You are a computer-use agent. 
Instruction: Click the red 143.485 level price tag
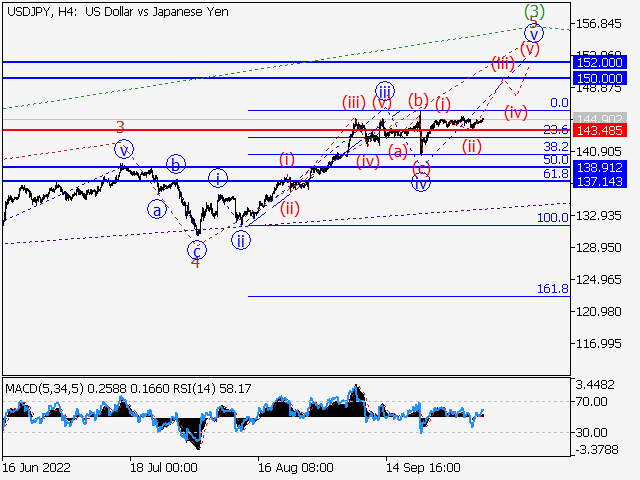tap(599, 131)
